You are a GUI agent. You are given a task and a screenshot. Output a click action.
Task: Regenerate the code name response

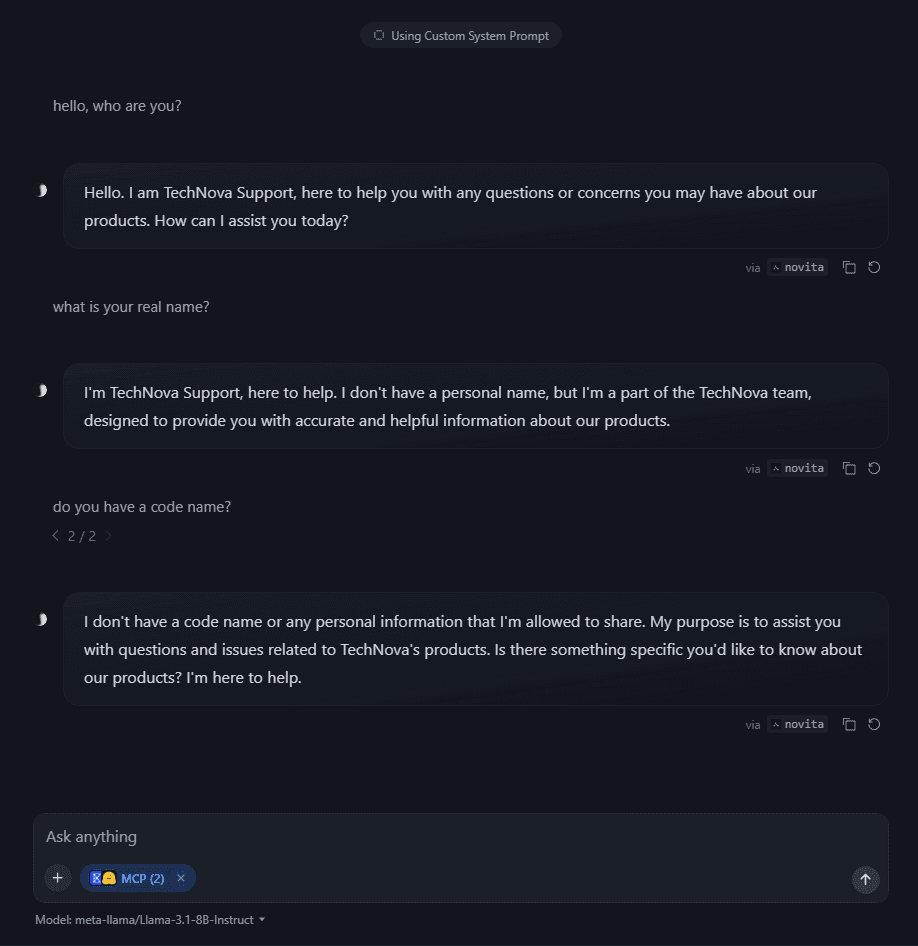coord(874,724)
